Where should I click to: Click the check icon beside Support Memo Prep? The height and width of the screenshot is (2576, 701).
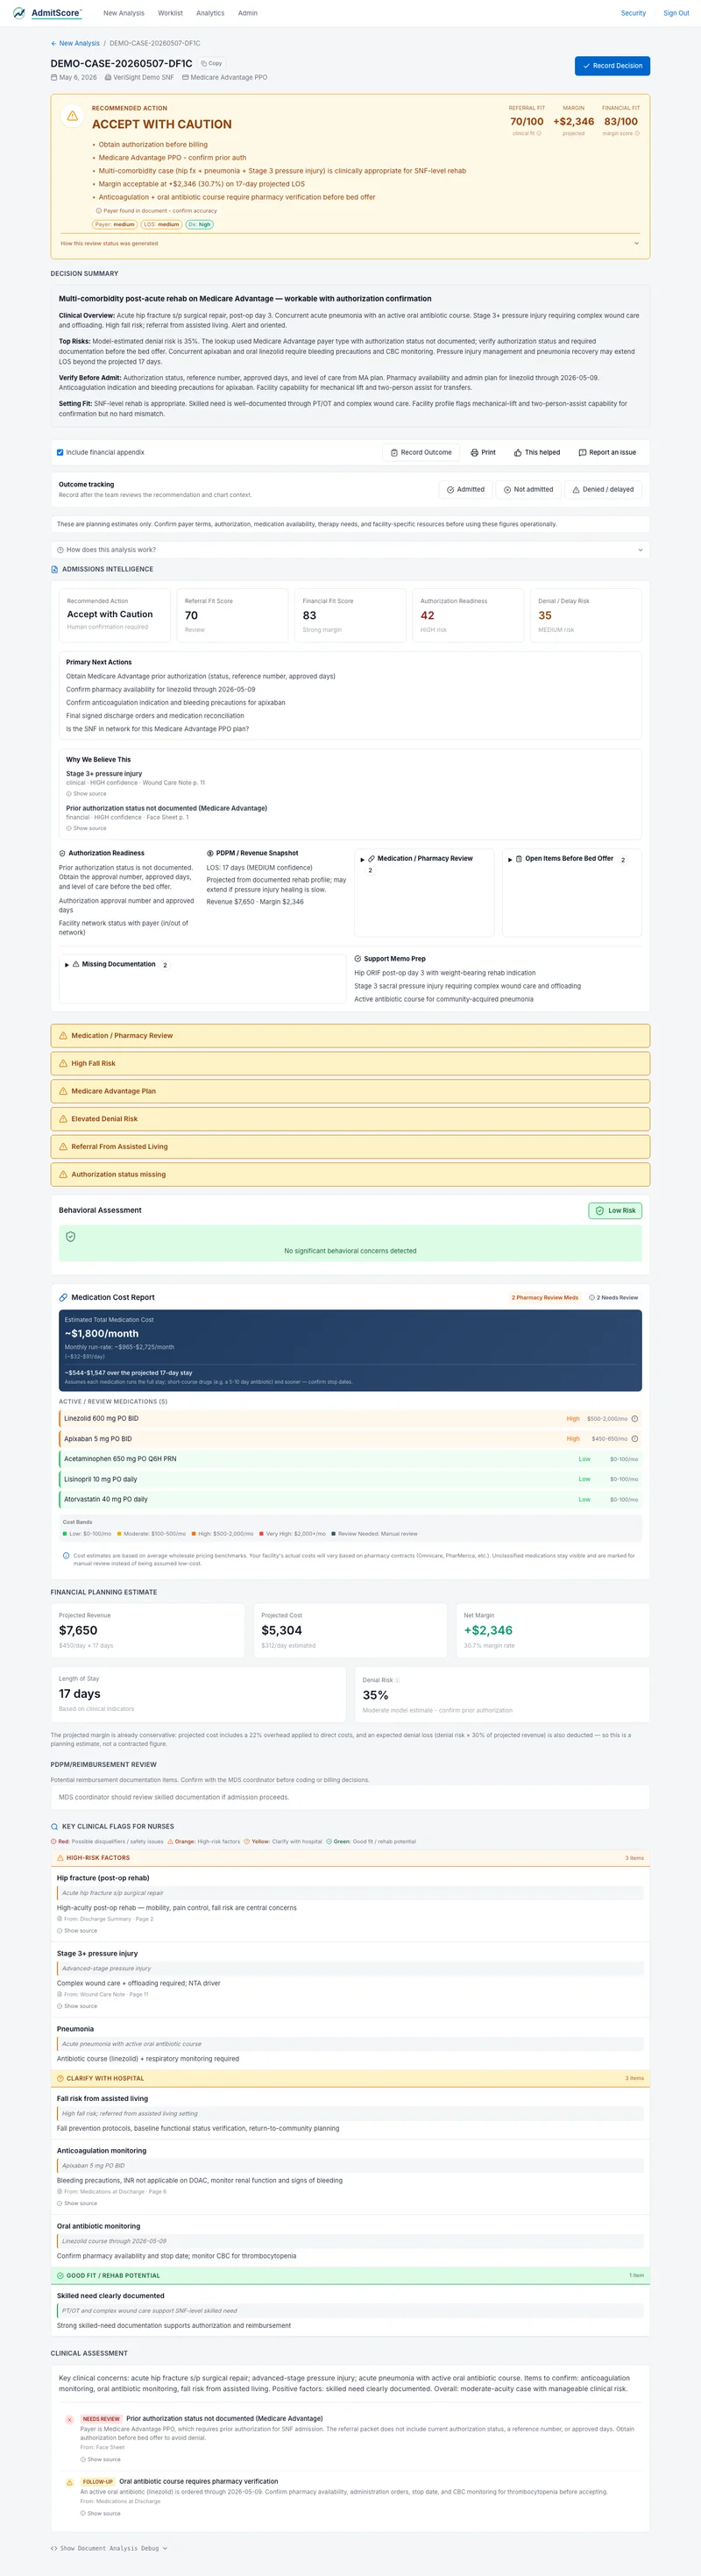(358, 958)
